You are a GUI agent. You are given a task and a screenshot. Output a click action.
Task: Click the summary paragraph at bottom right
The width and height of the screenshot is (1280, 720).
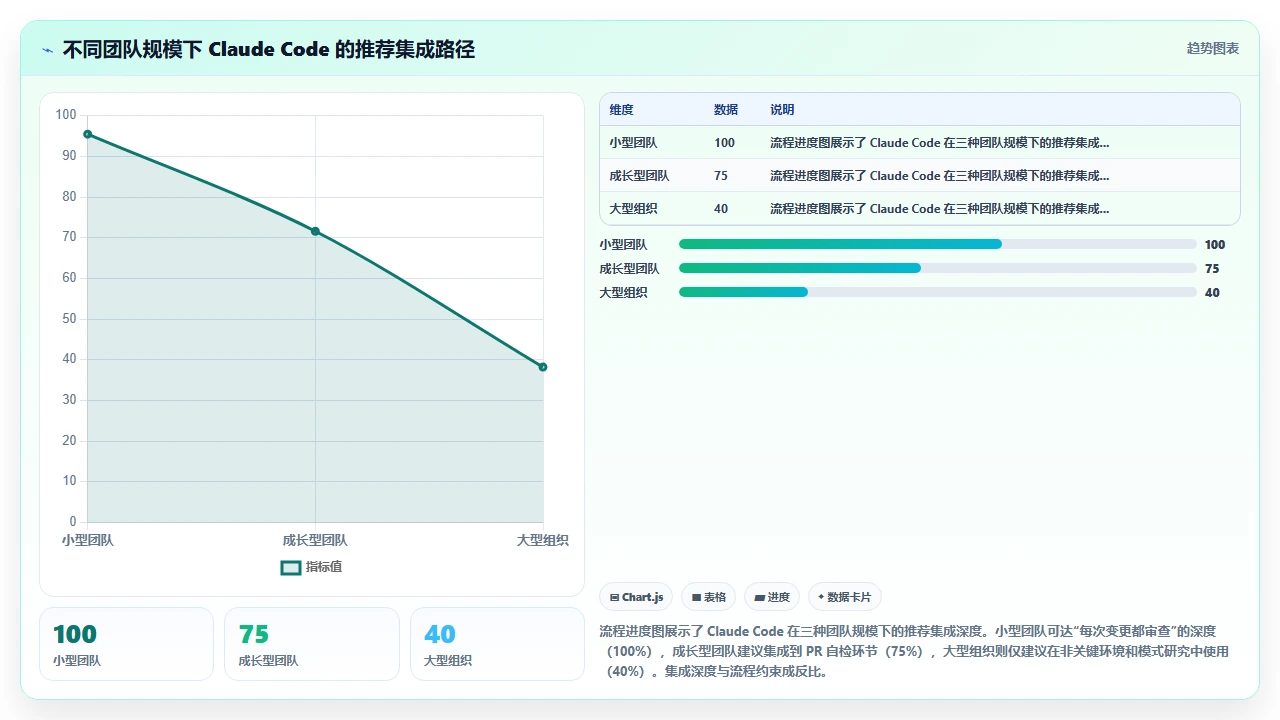[x=914, y=651]
